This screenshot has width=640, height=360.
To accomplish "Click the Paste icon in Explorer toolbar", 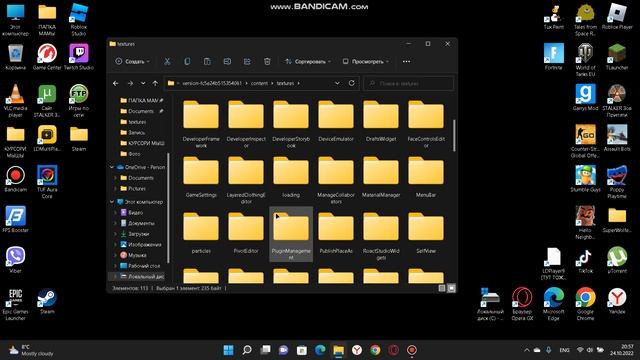I will 207,61.
